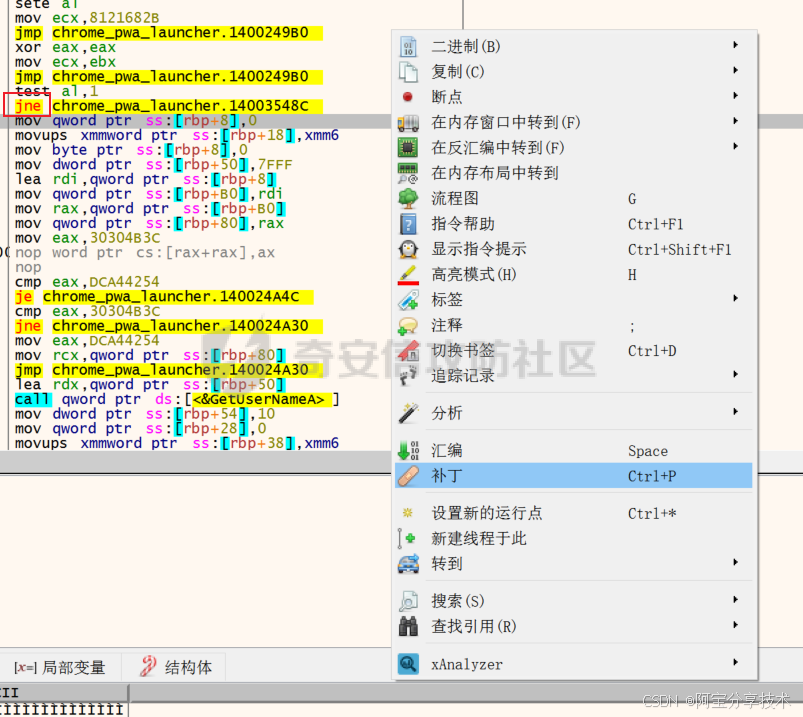Screen dimensions: 803x717
Task: Open 查找引用(R) menu entry
Action: point(574,626)
